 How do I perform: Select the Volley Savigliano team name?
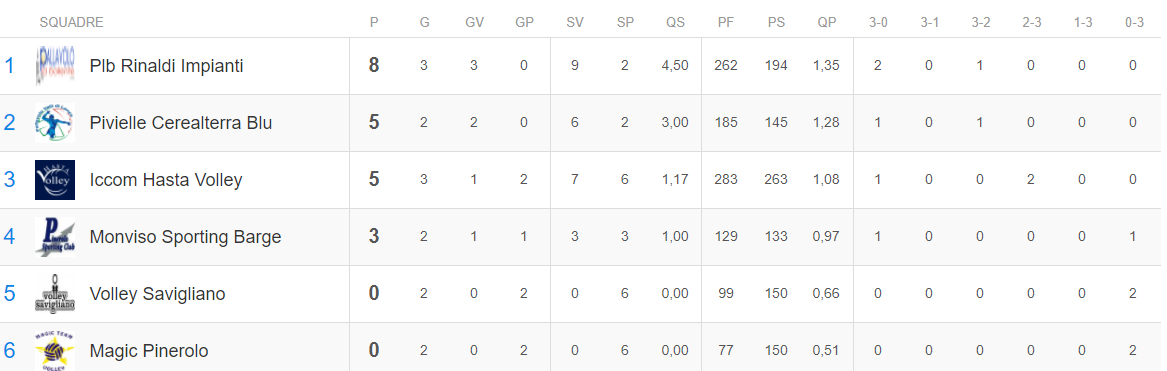pos(157,294)
